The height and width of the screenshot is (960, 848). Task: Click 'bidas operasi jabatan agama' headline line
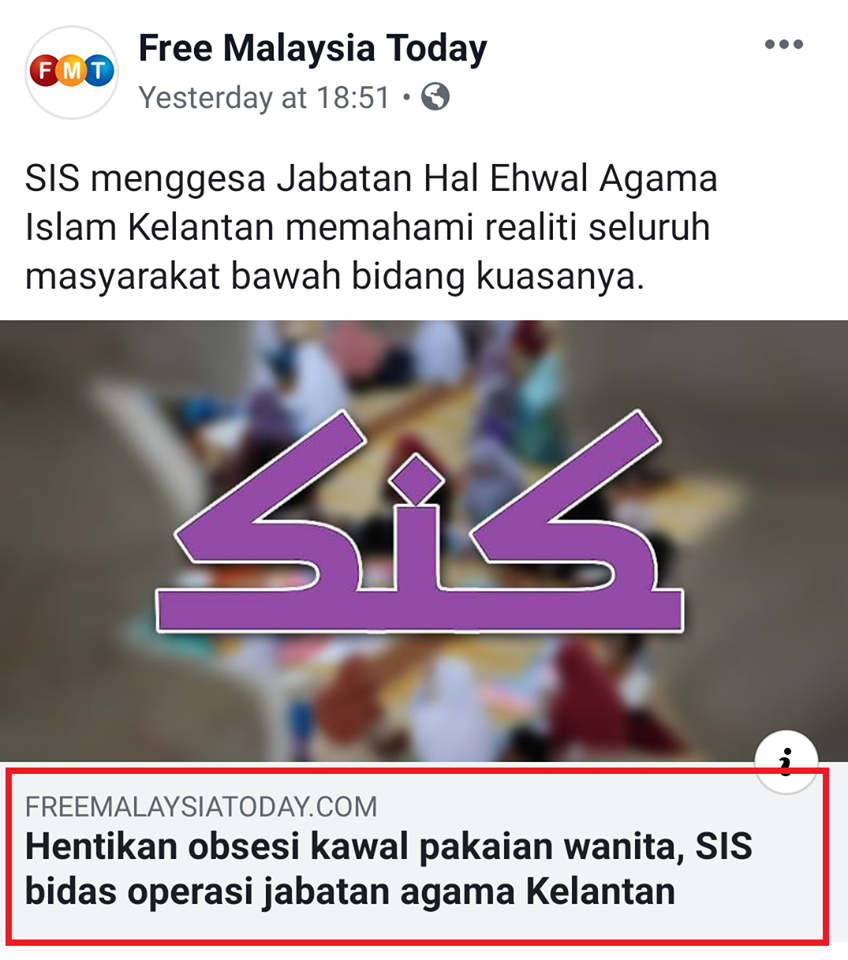pos(273,892)
